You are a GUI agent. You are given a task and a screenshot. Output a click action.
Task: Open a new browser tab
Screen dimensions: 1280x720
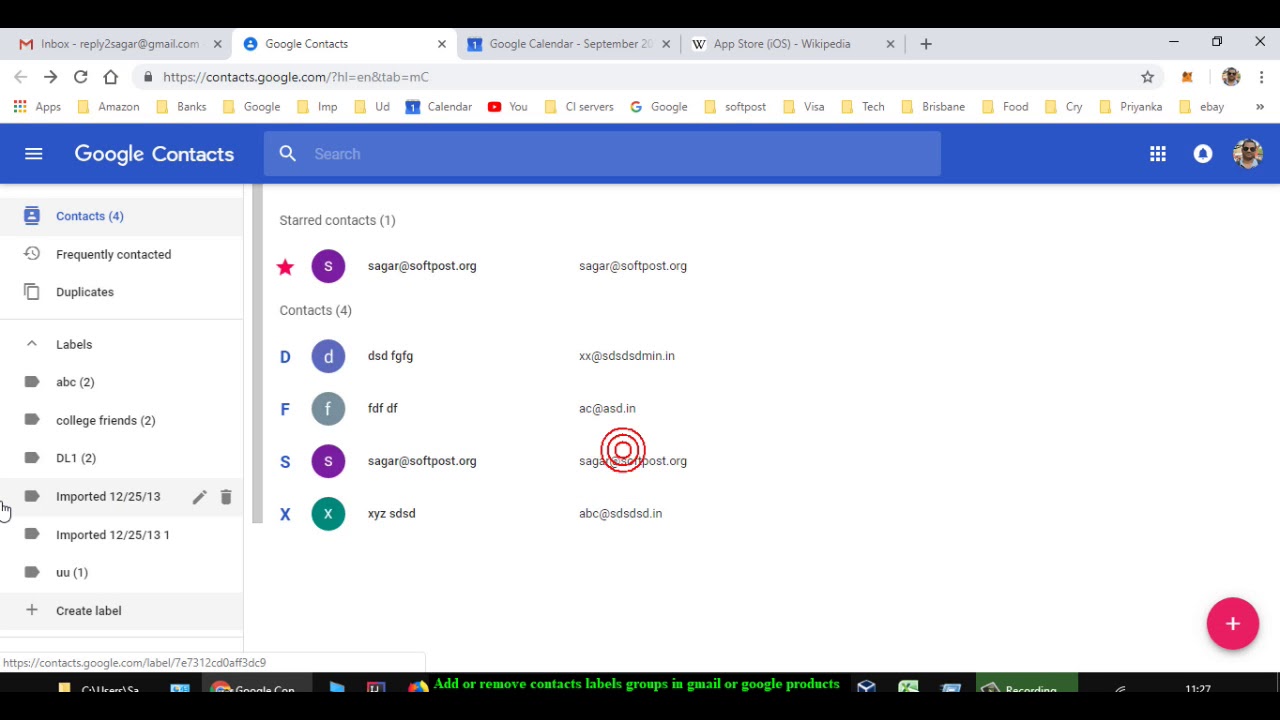pyautogui.click(x=926, y=44)
